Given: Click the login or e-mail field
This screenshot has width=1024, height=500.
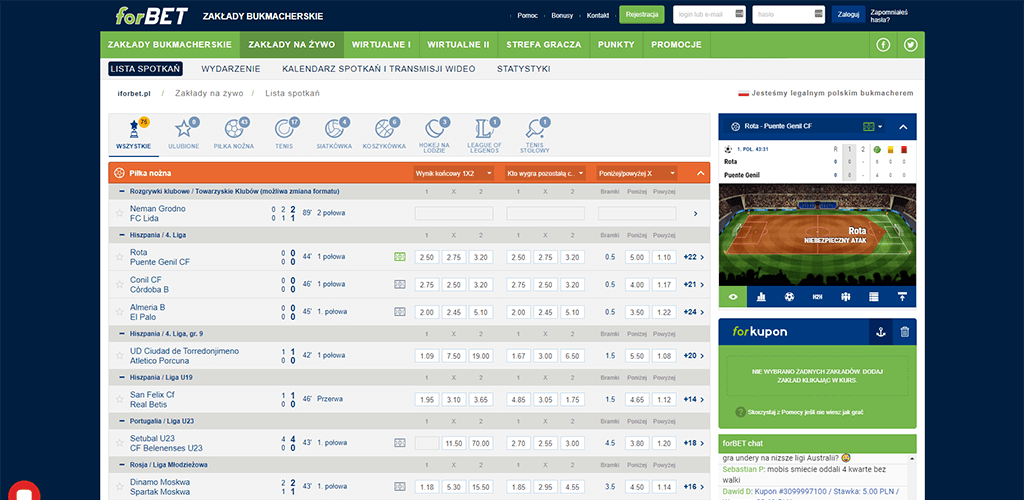Looking at the screenshot, I should (709, 15).
